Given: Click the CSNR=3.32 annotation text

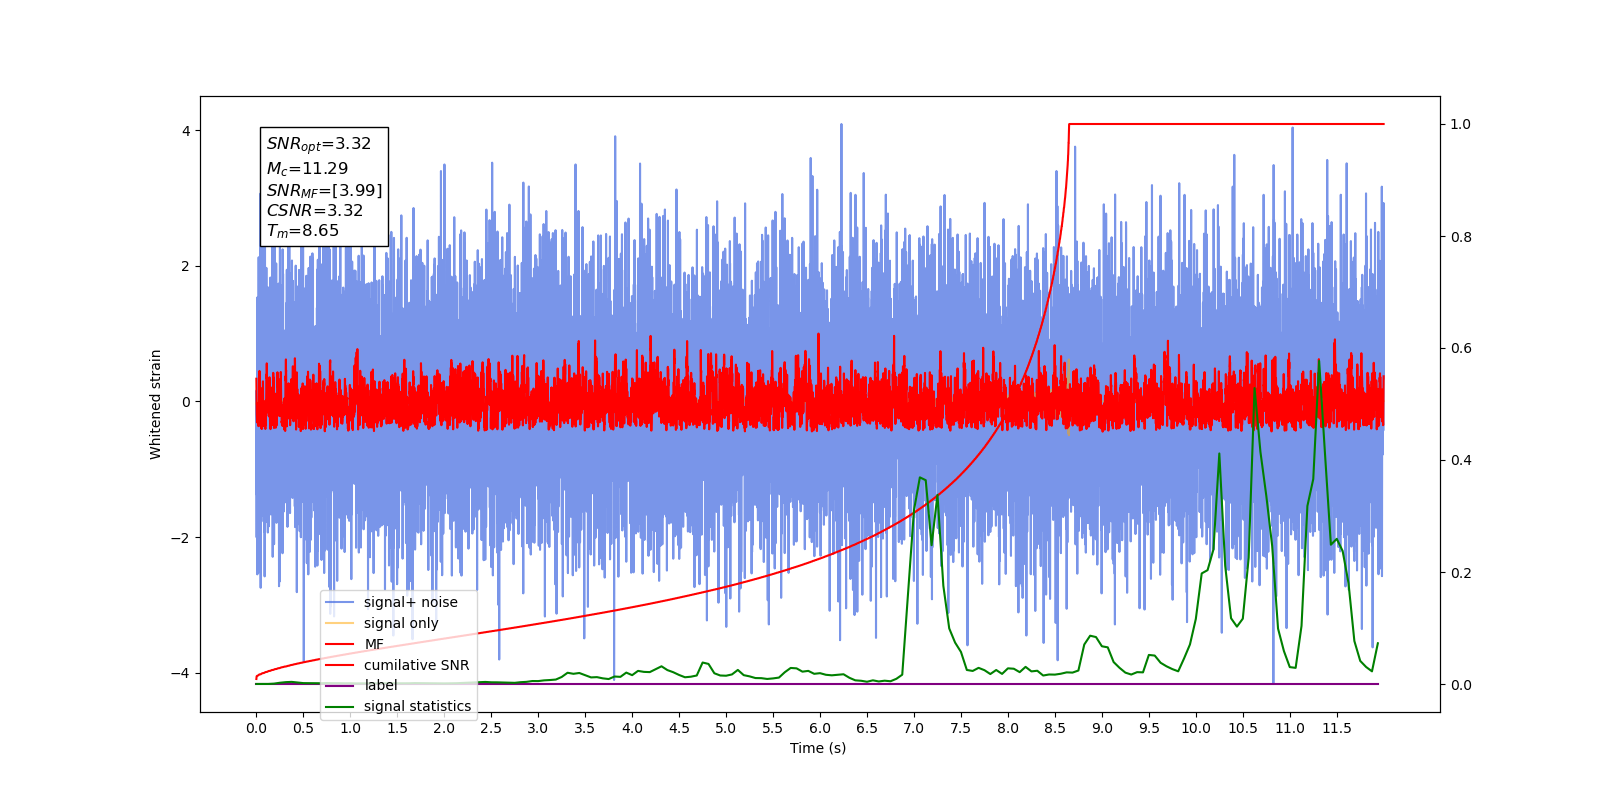Looking at the screenshot, I should pyautogui.click(x=315, y=210).
